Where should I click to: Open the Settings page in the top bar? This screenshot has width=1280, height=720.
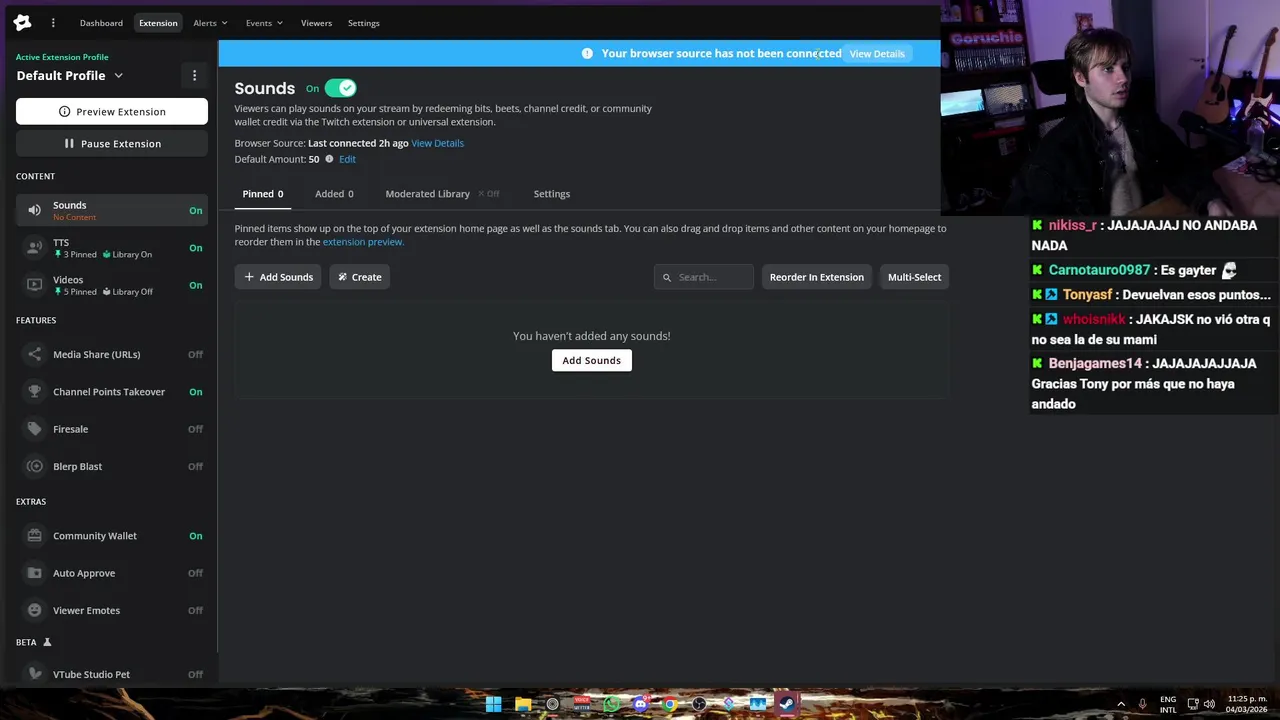(x=364, y=23)
